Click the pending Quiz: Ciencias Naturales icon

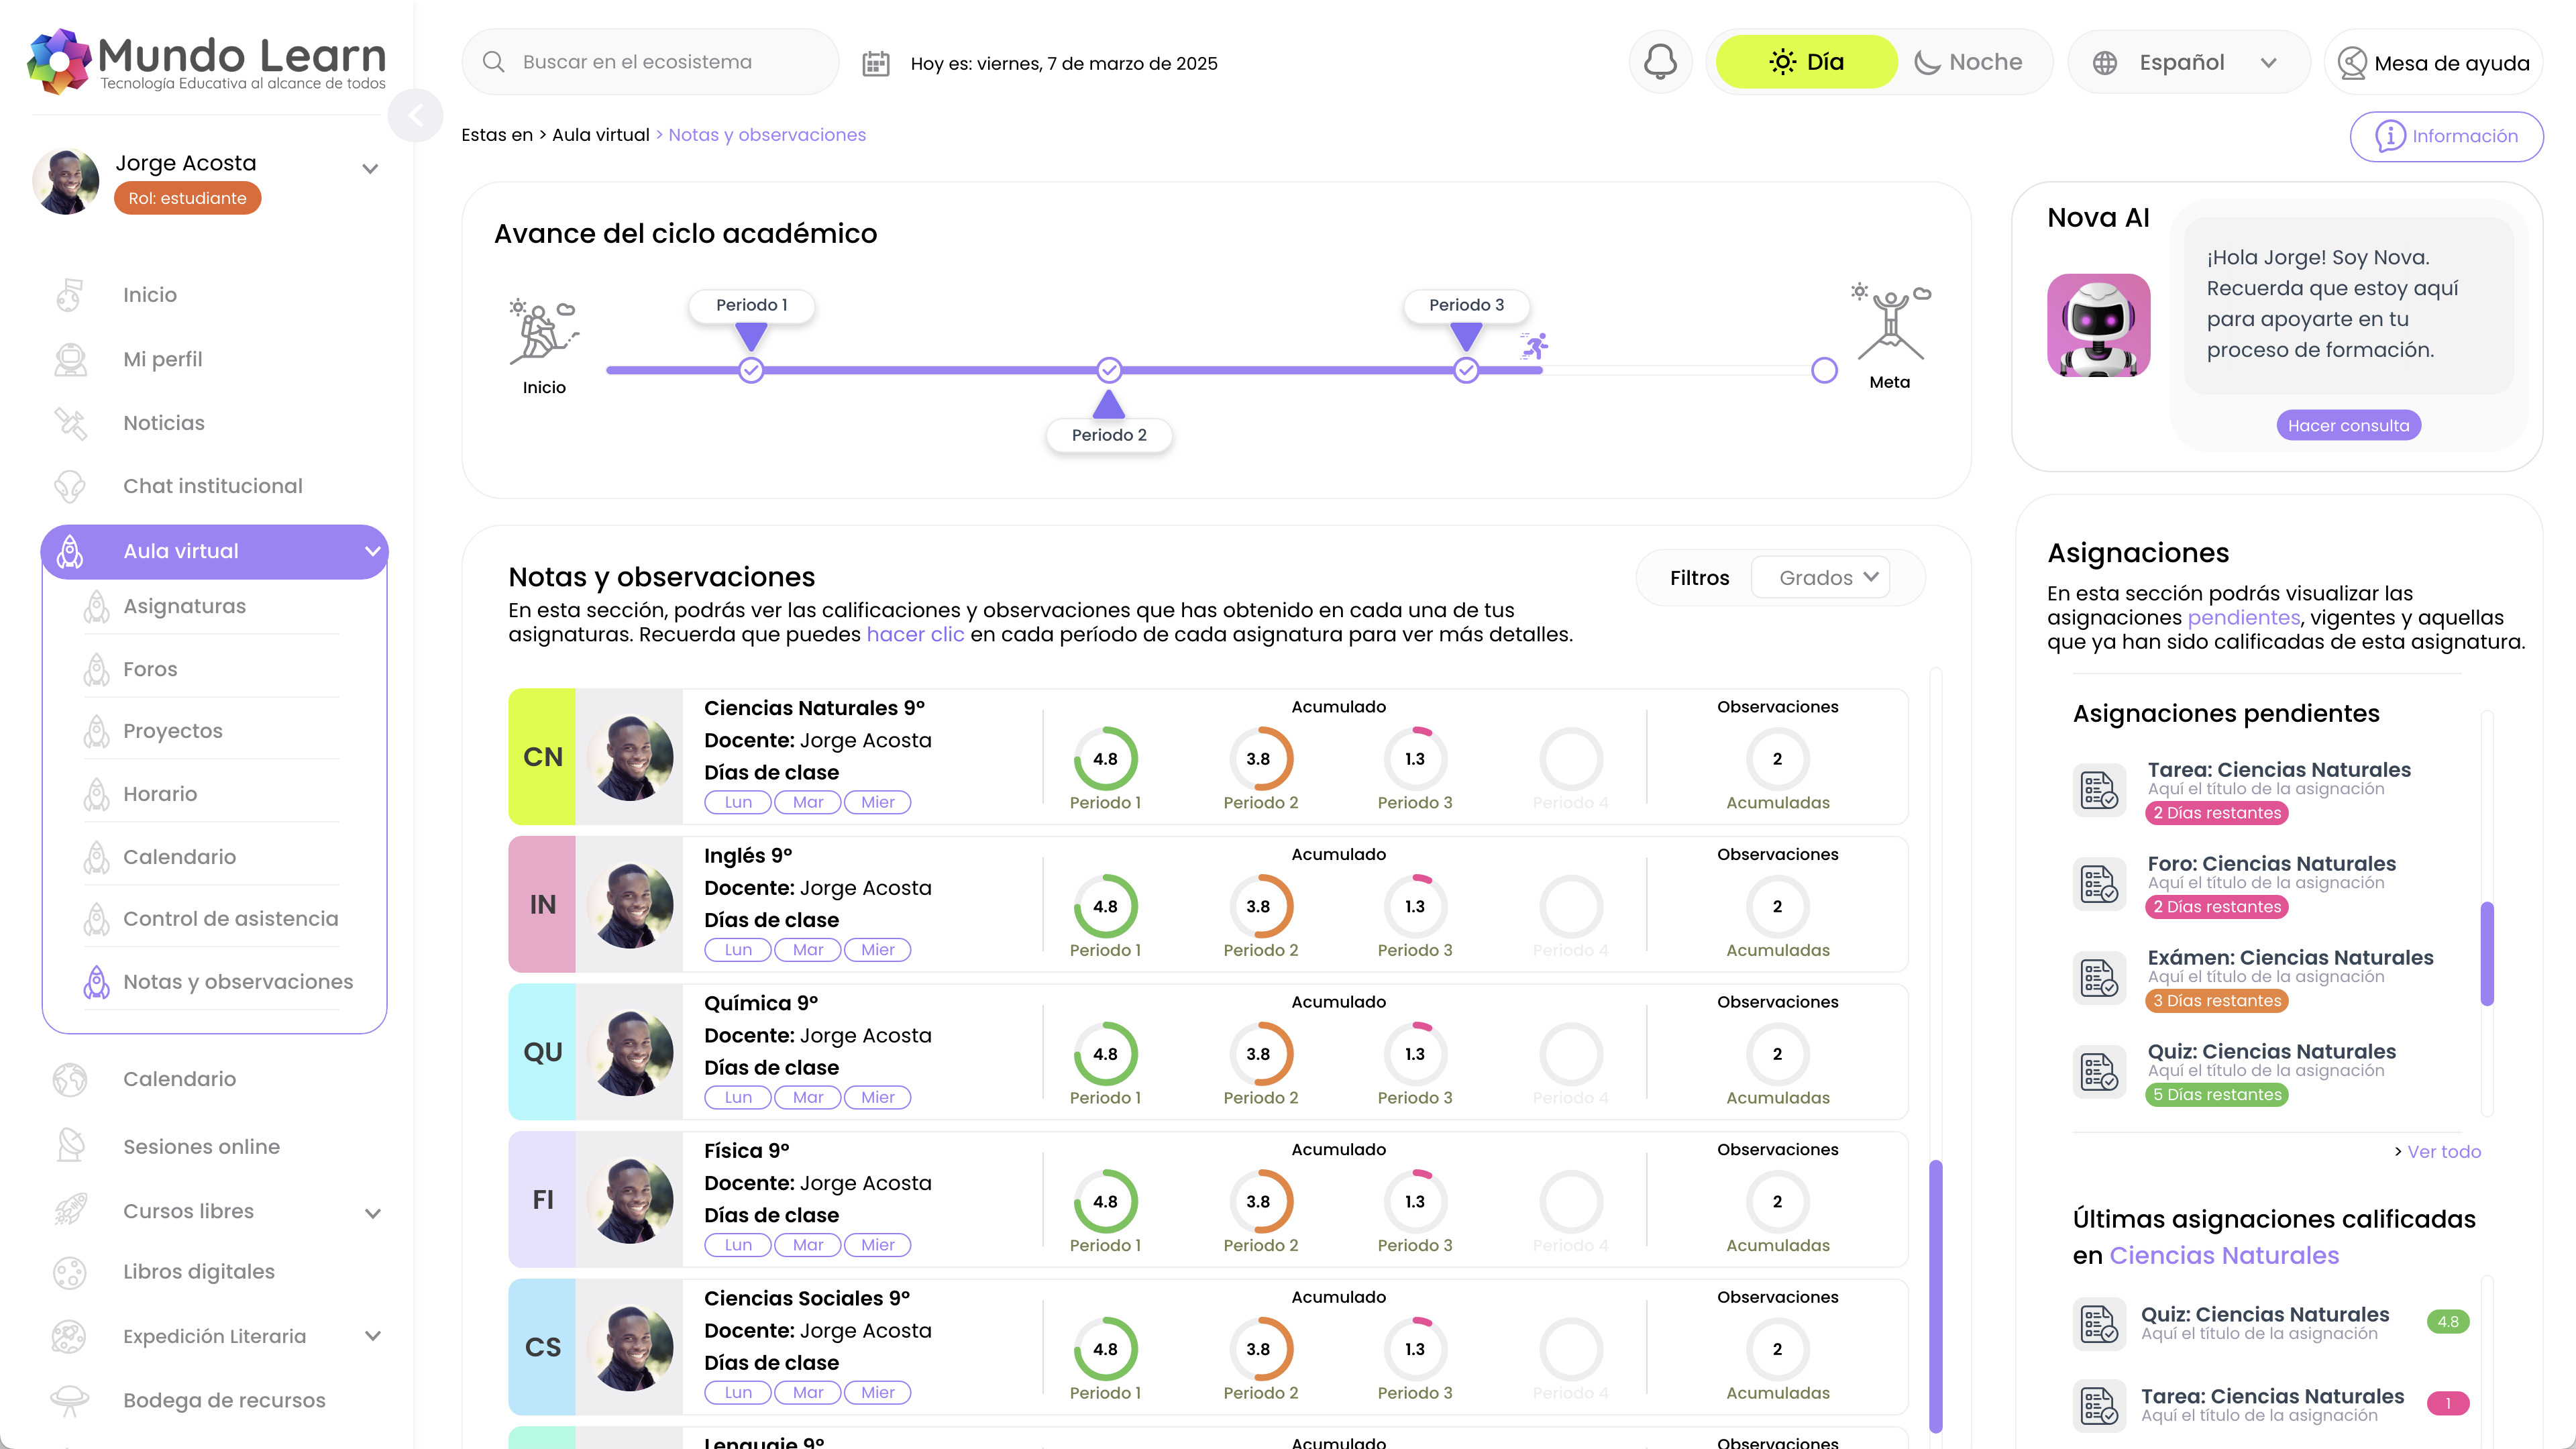pos(2099,1072)
